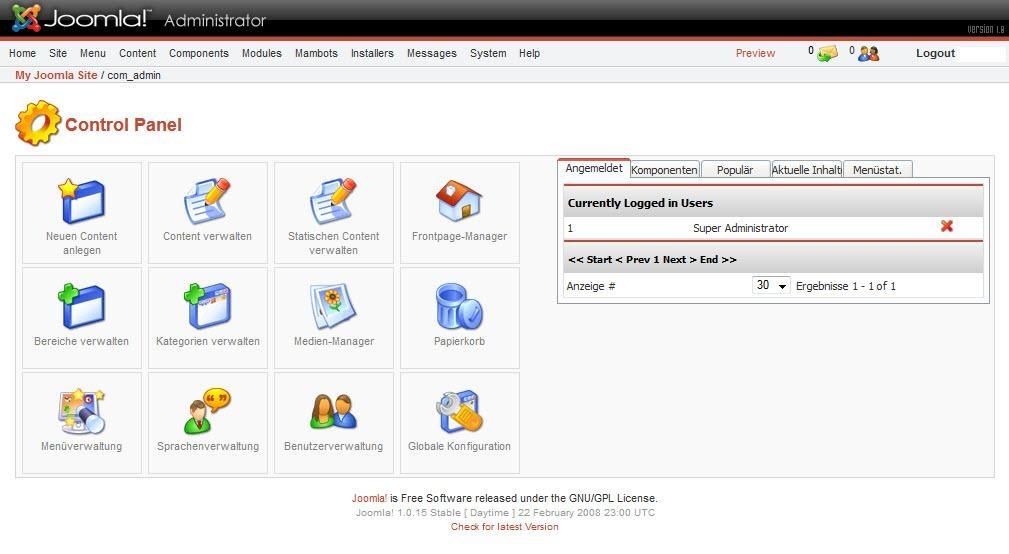The height and width of the screenshot is (554, 1009).
Task: Switch to the Komponenten tab
Action: (x=664, y=170)
